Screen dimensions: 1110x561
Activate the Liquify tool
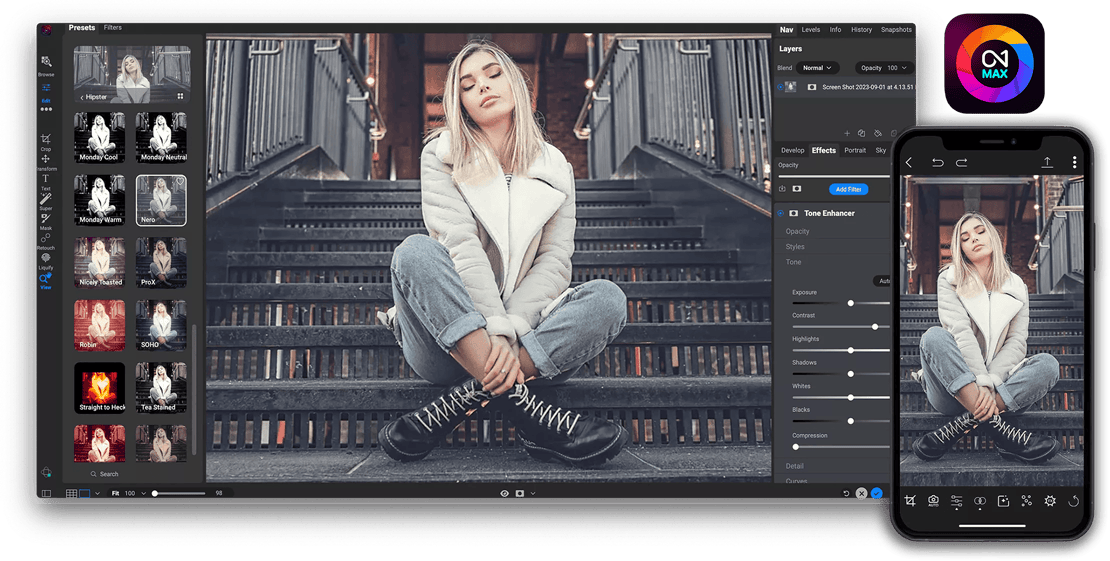pos(46,258)
